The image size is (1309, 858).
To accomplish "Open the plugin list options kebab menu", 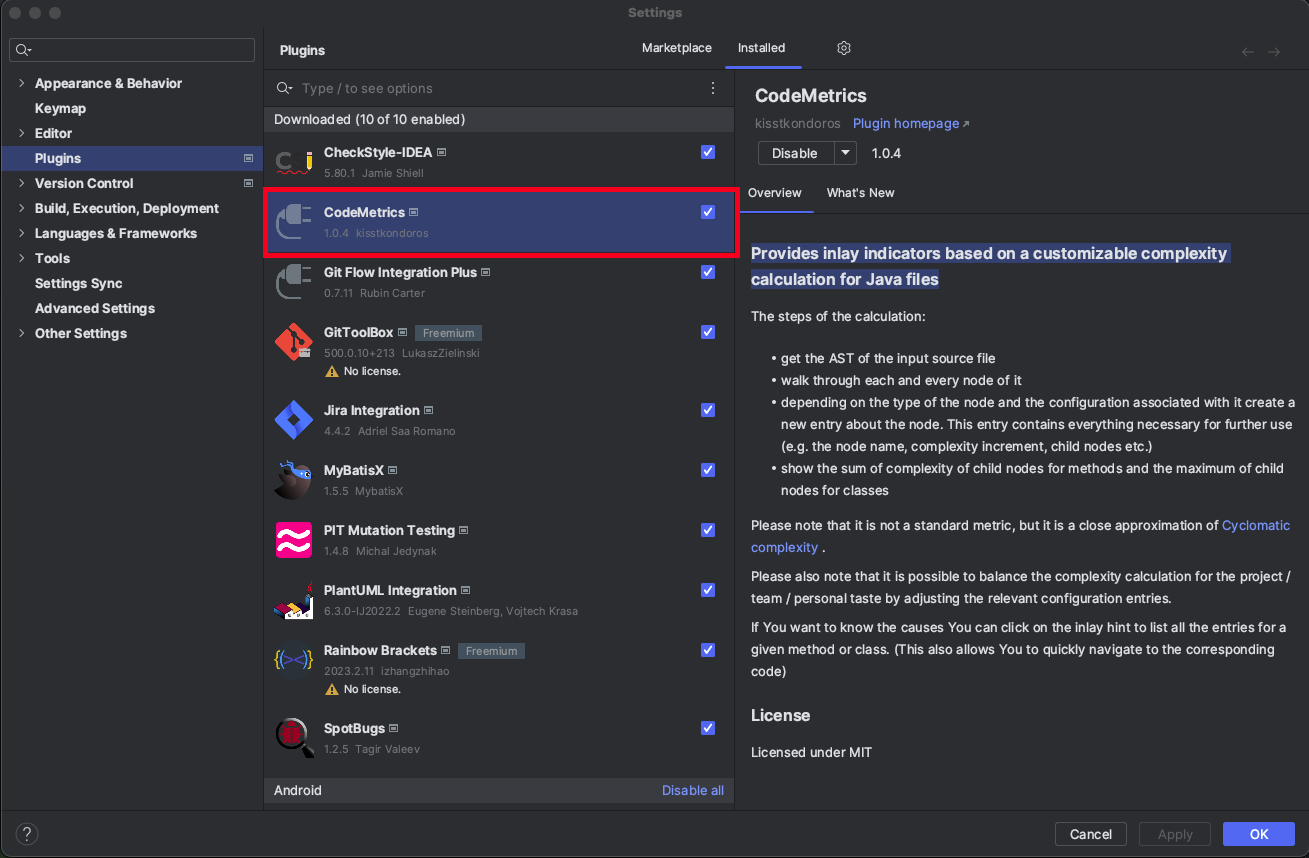I will [713, 88].
